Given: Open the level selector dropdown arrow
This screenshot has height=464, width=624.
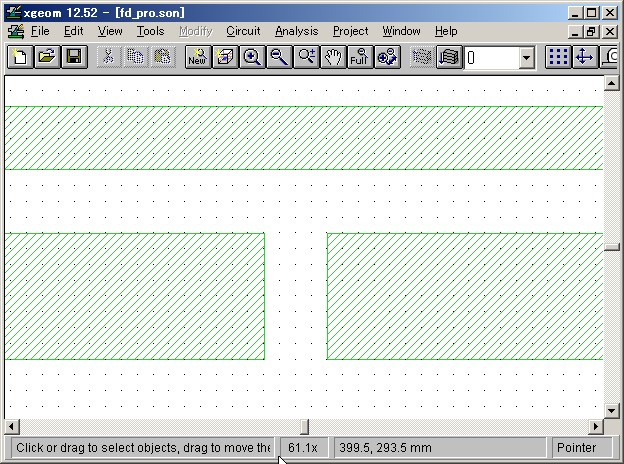Looking at the screenshot, I should (526, 58).
